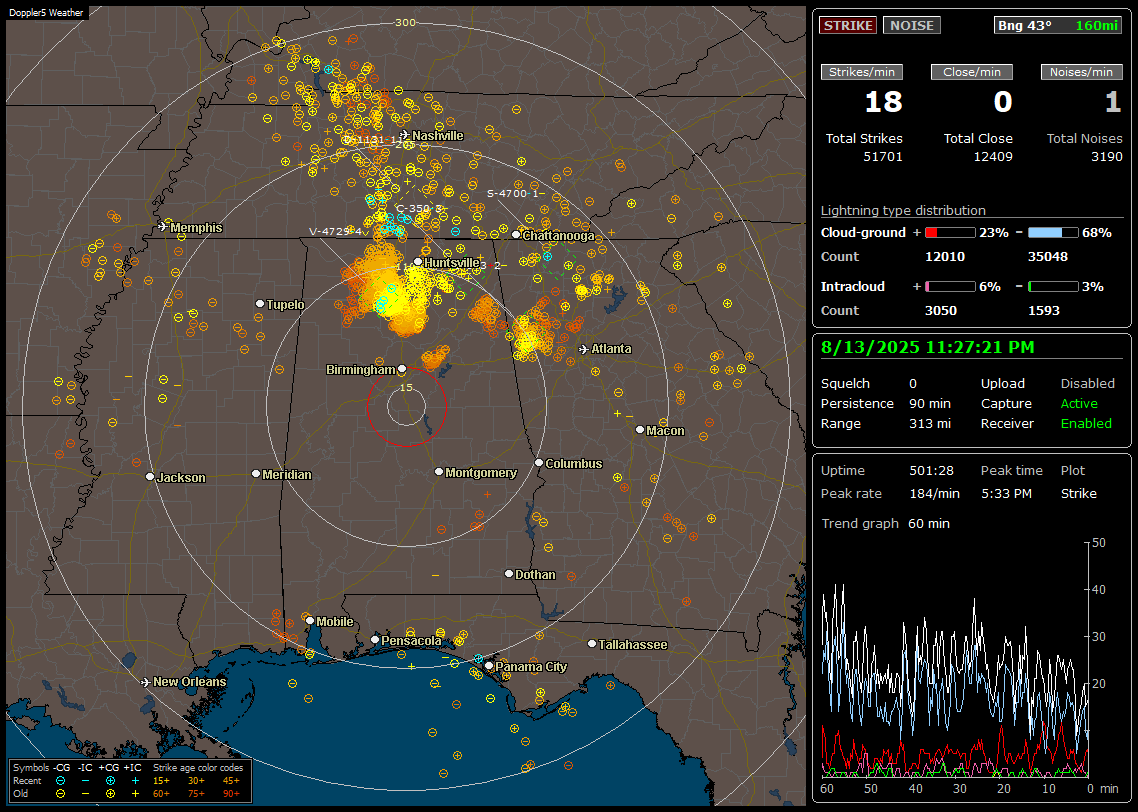Click the Total Close count 12409

tap(992, 157)
